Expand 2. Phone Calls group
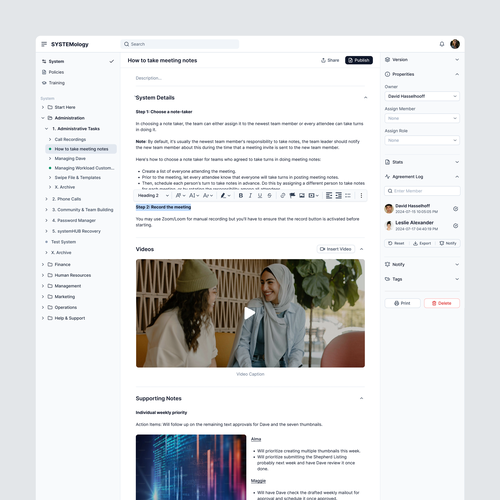The image size is (500, 500). coord(46,199)
